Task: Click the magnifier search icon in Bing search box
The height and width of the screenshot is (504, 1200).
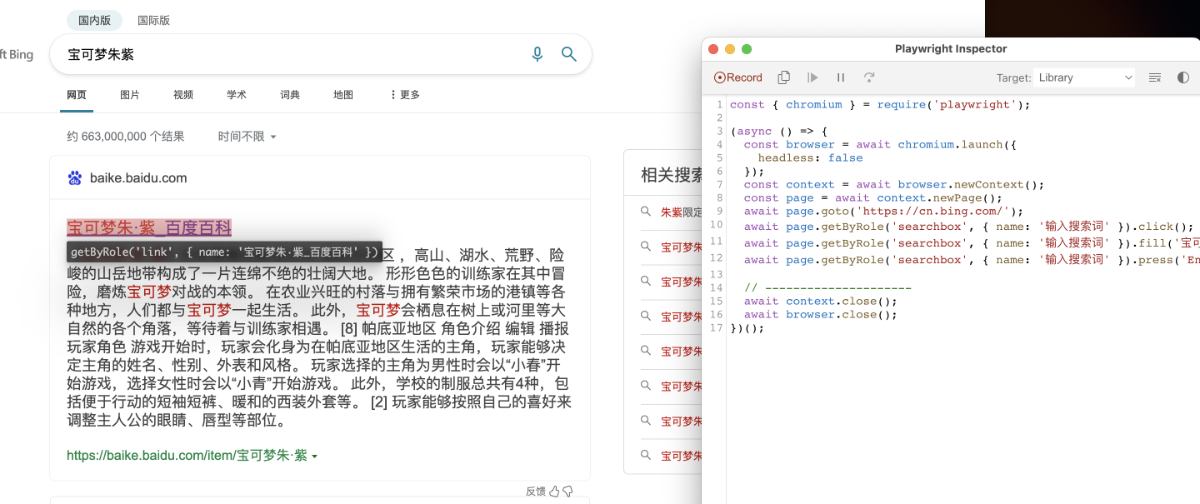Action: (569, 54)
